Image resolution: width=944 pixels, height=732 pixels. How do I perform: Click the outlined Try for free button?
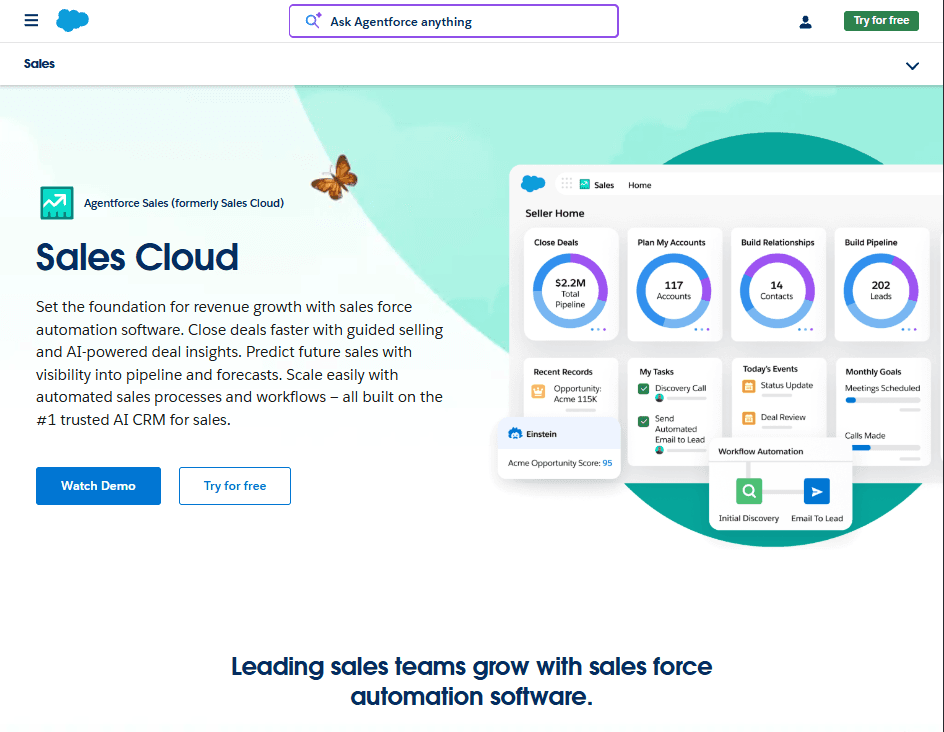coord(235,486)
